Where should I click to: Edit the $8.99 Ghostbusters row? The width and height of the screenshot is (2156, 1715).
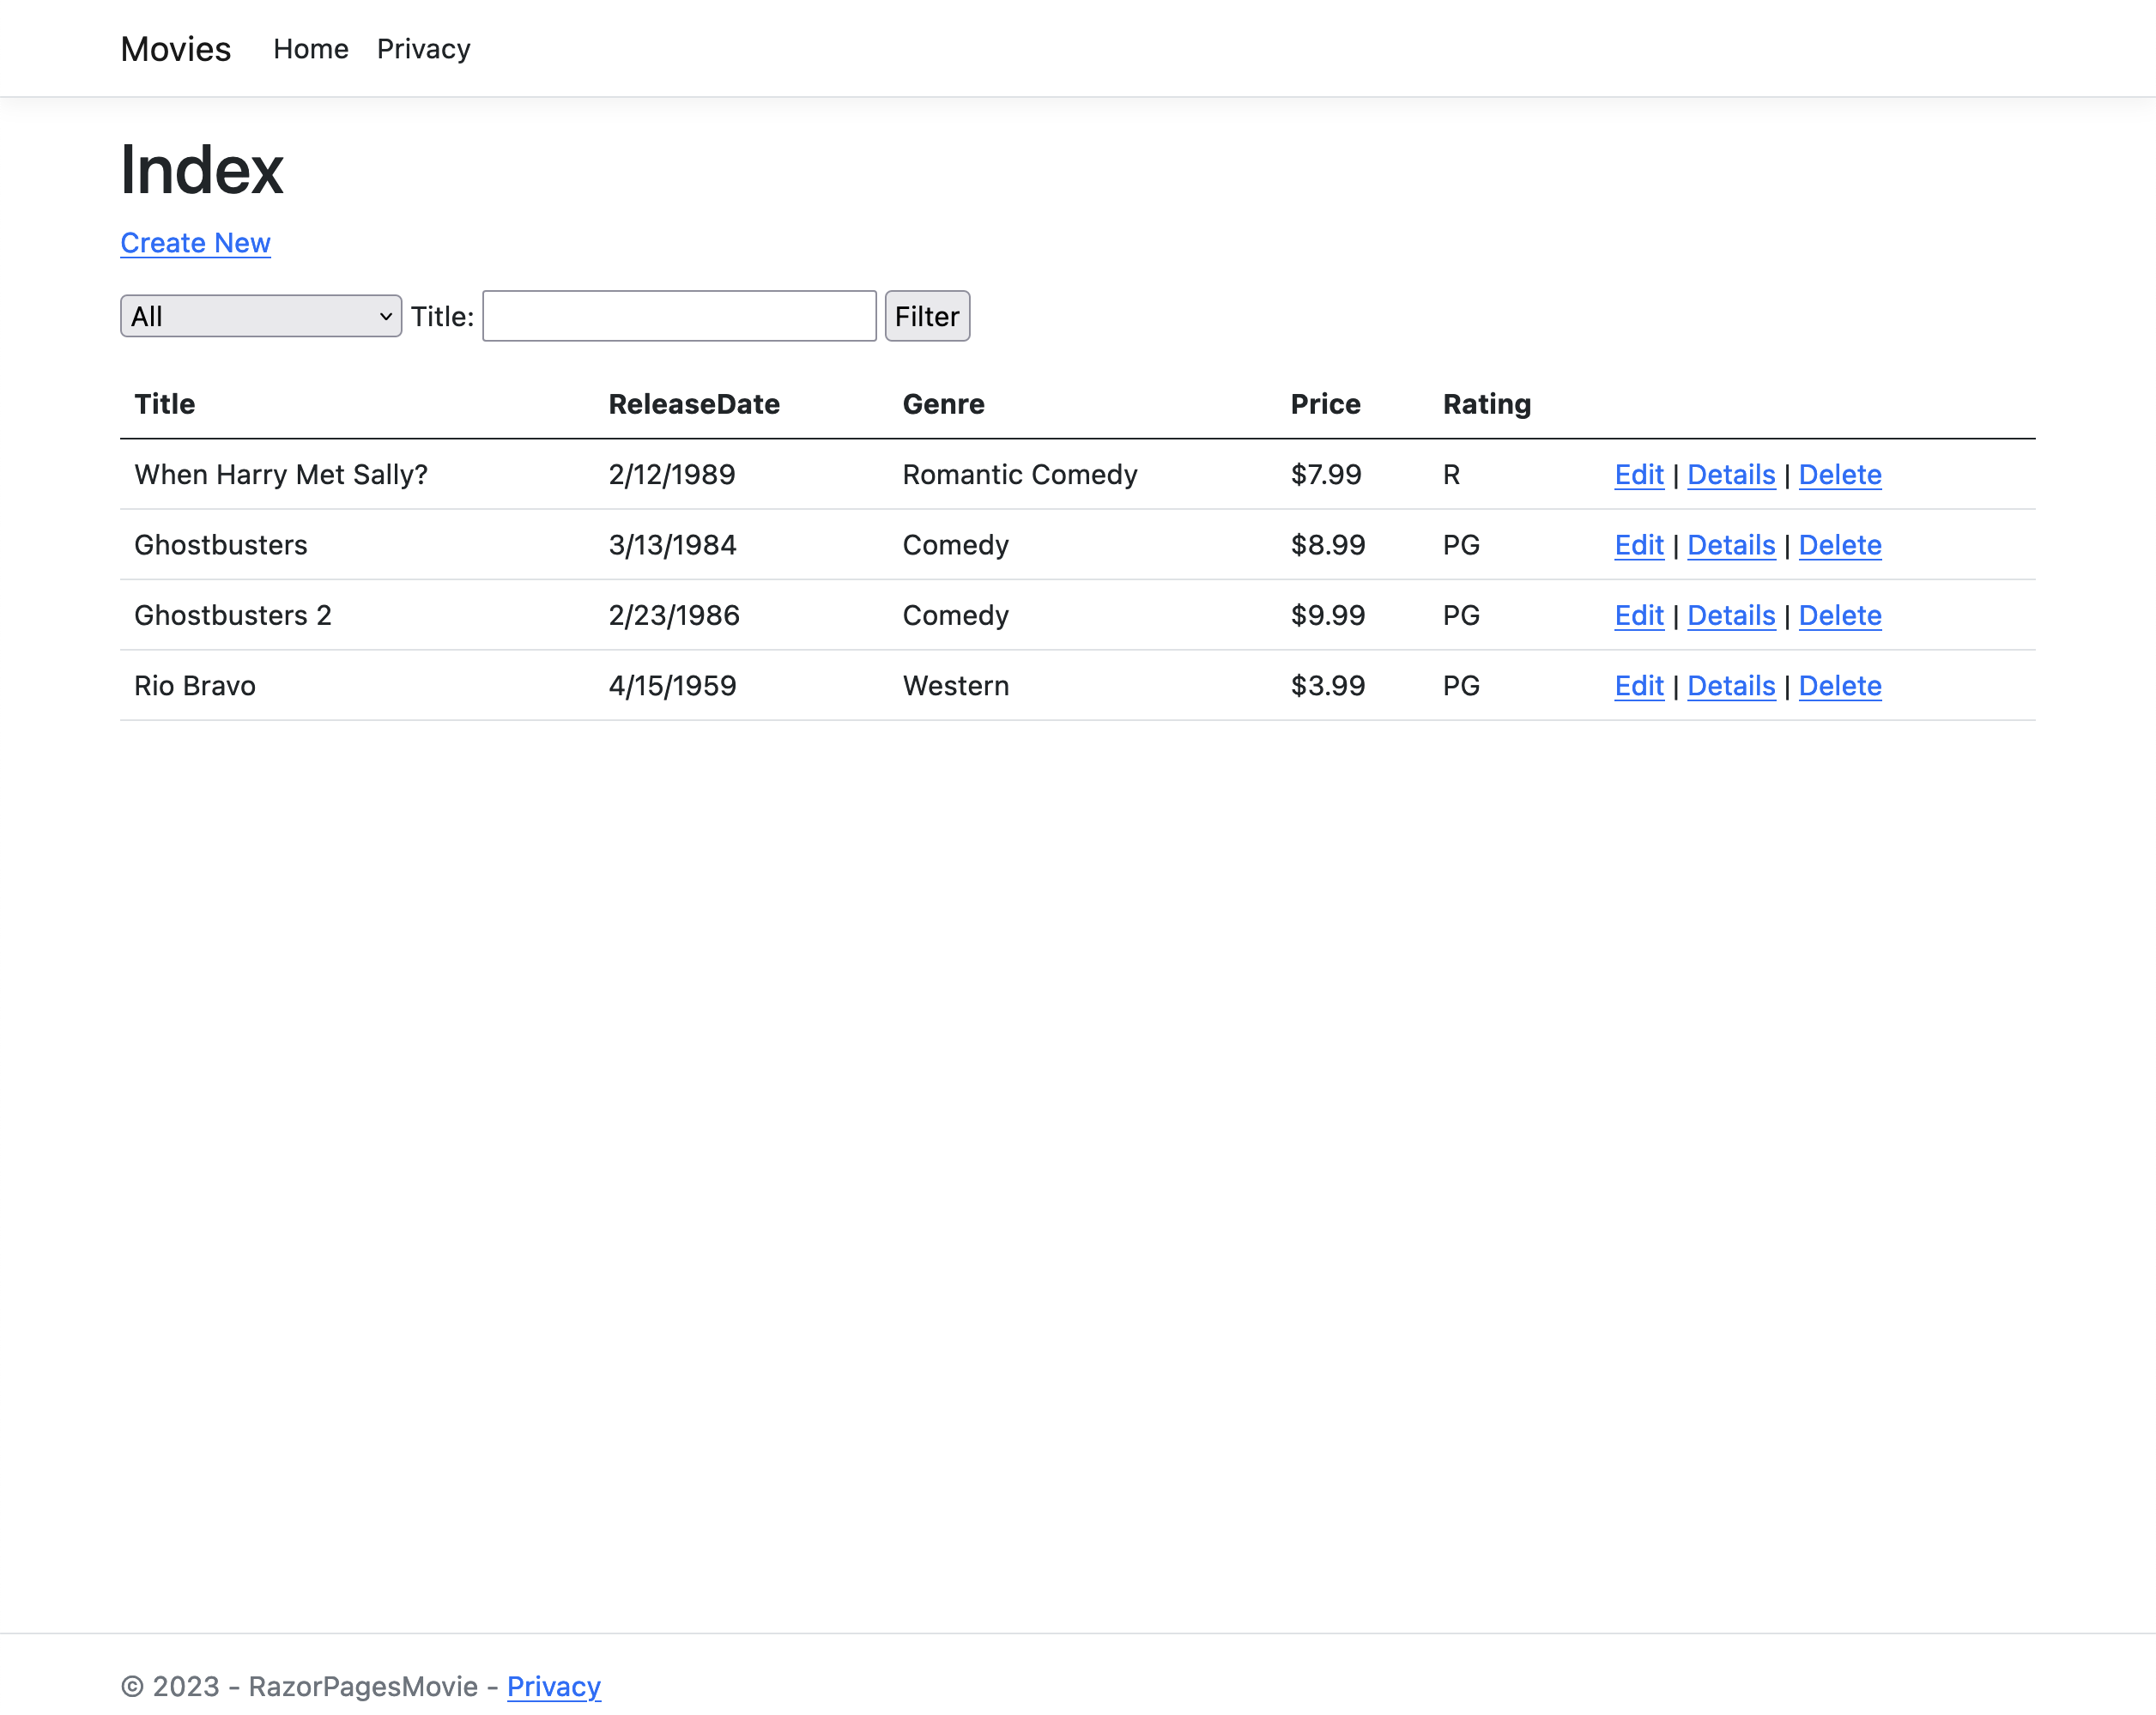click(x=1639, y=545)
